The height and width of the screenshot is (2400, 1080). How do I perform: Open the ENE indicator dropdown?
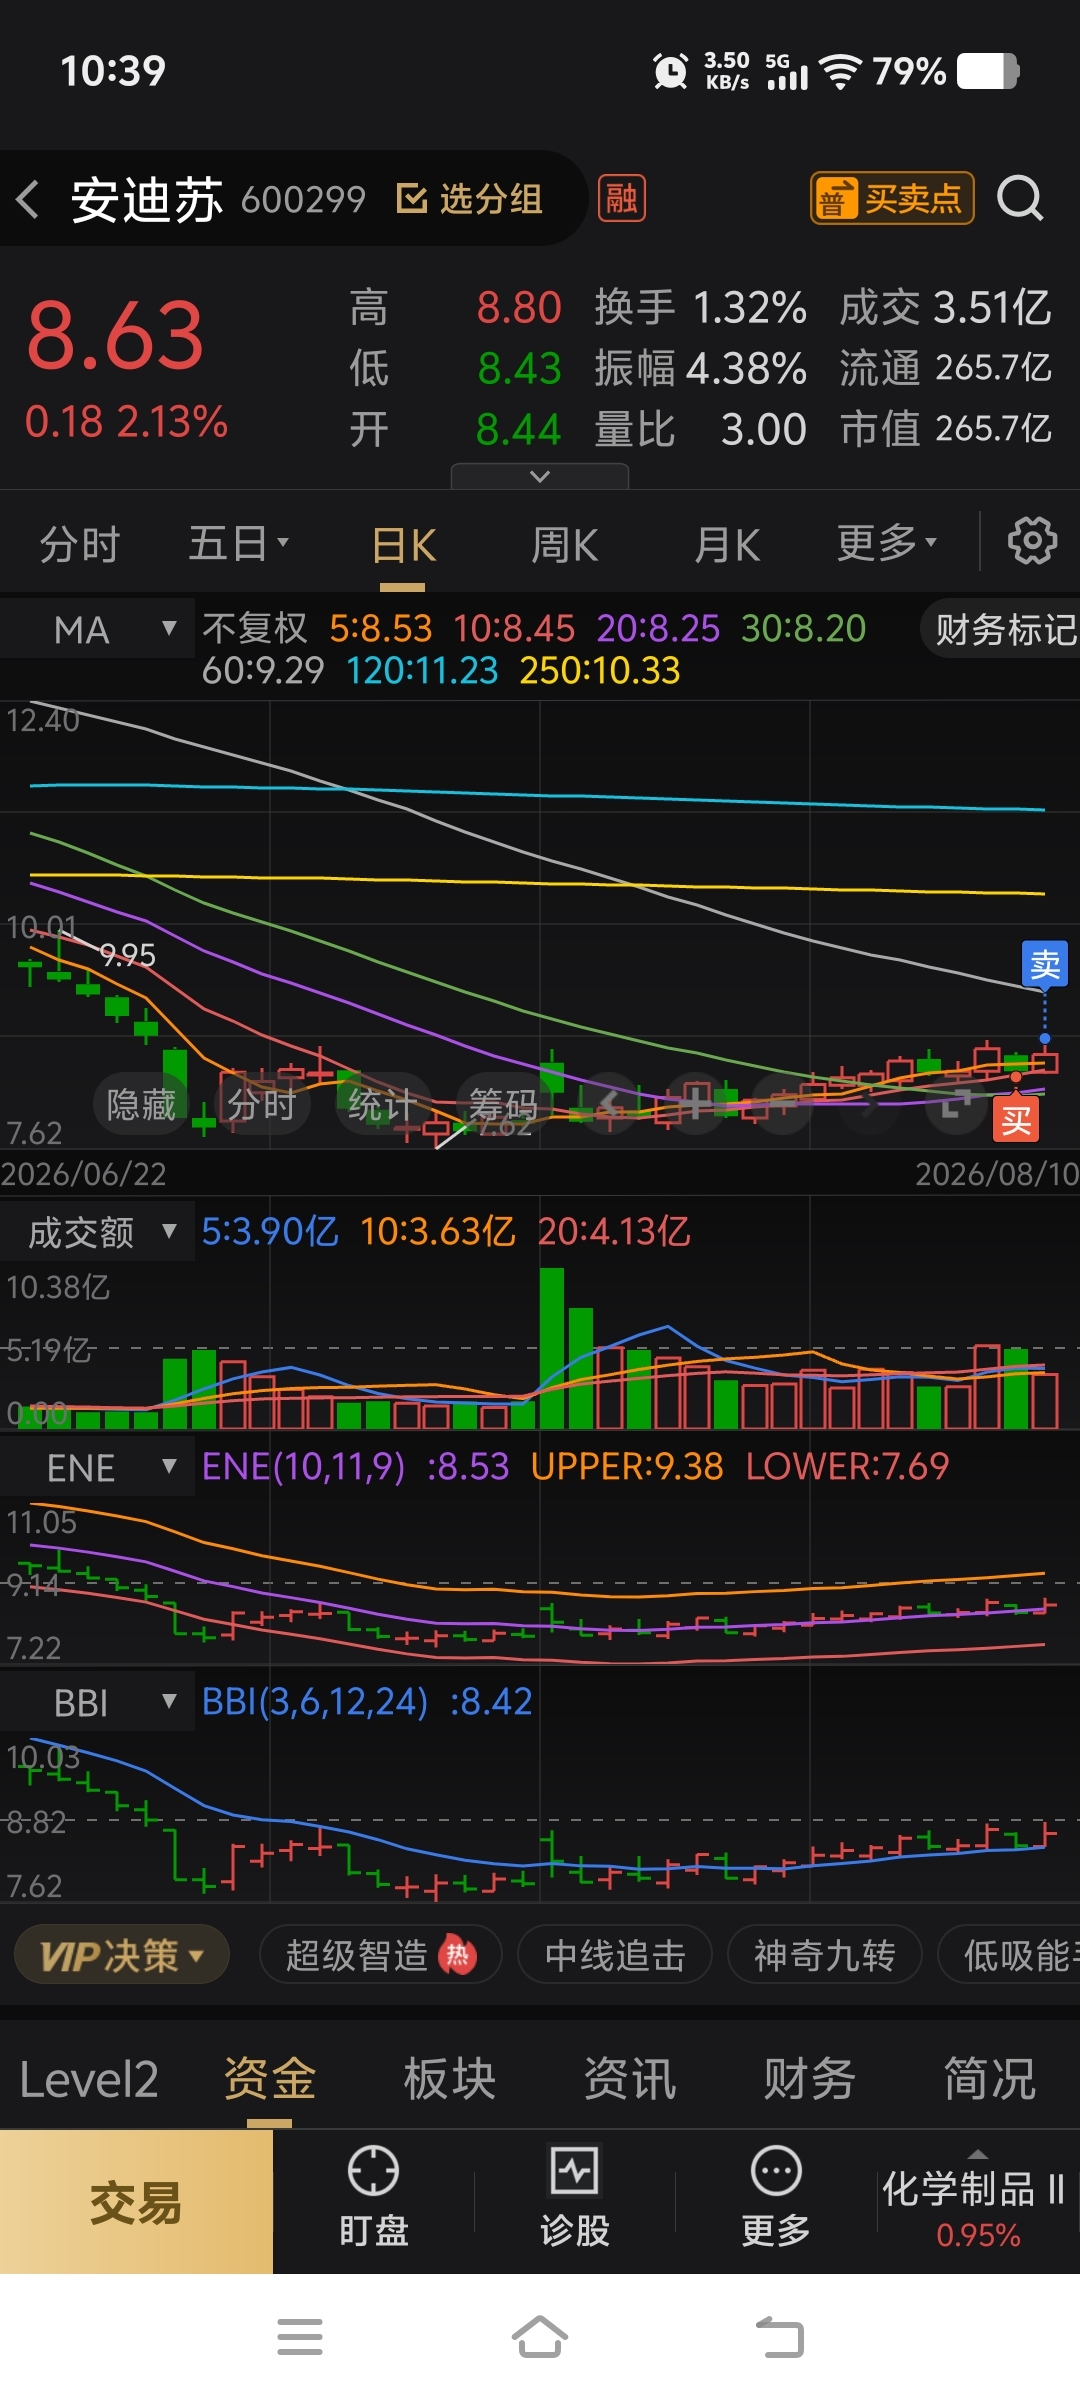coord(98,1467)
